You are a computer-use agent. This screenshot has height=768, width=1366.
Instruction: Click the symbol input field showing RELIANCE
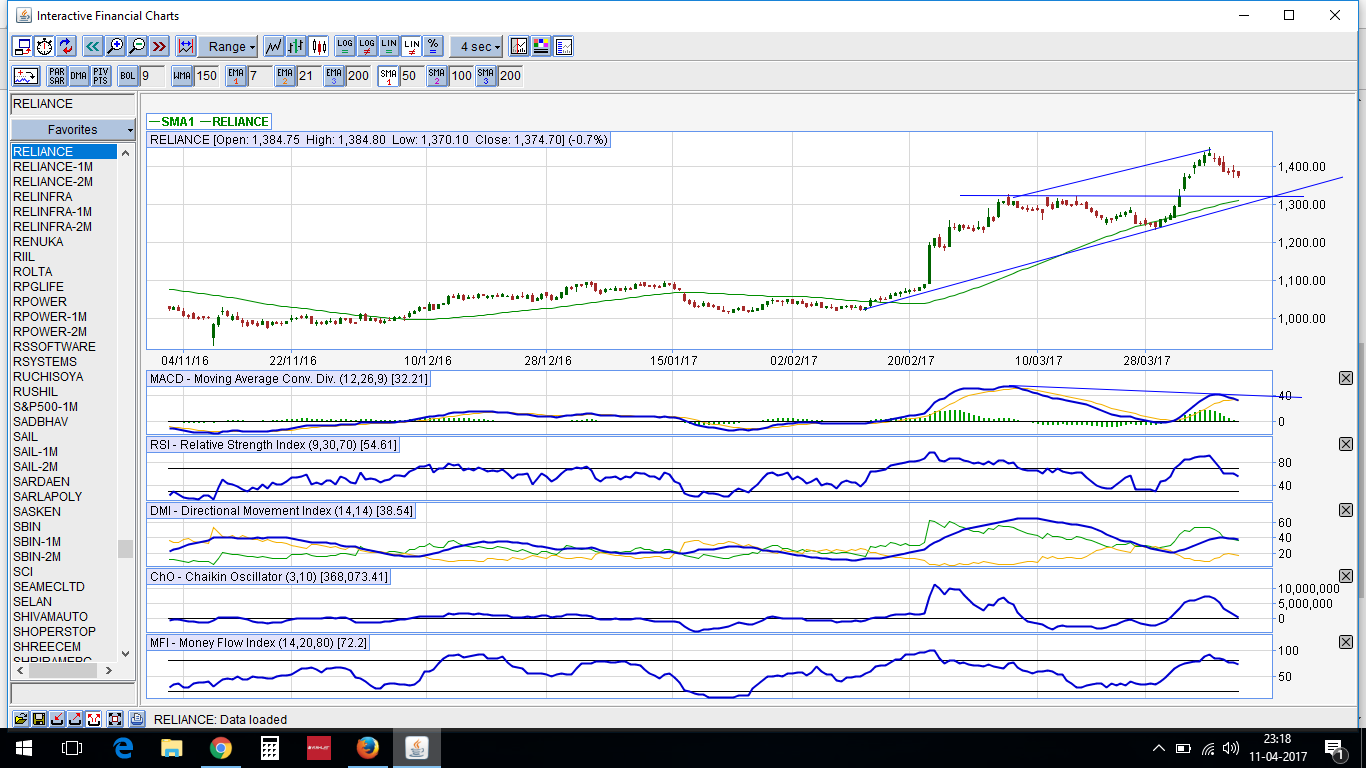pos(73,104)
